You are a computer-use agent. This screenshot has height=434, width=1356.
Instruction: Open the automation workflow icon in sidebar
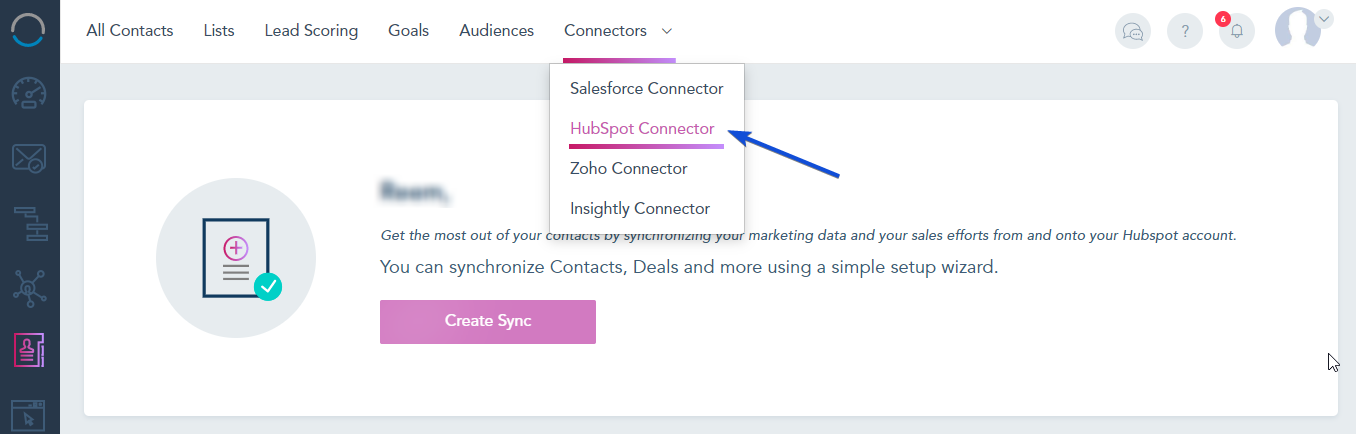tap(29, 222)
